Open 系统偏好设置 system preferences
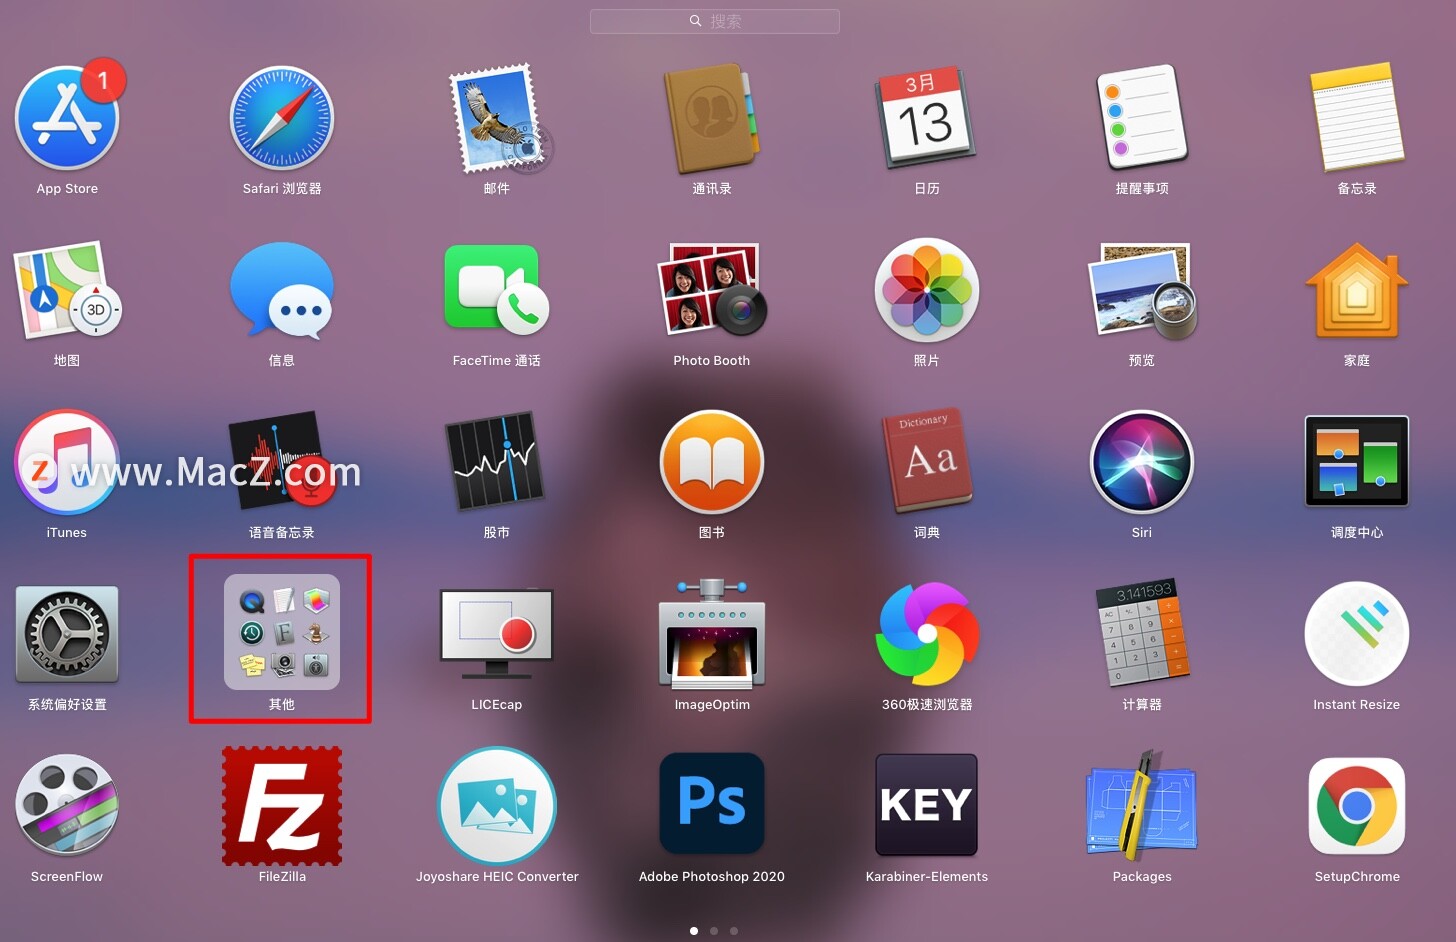Image resolution: width=1456 pixels, height=942 pixels. [x=67, y=634]
